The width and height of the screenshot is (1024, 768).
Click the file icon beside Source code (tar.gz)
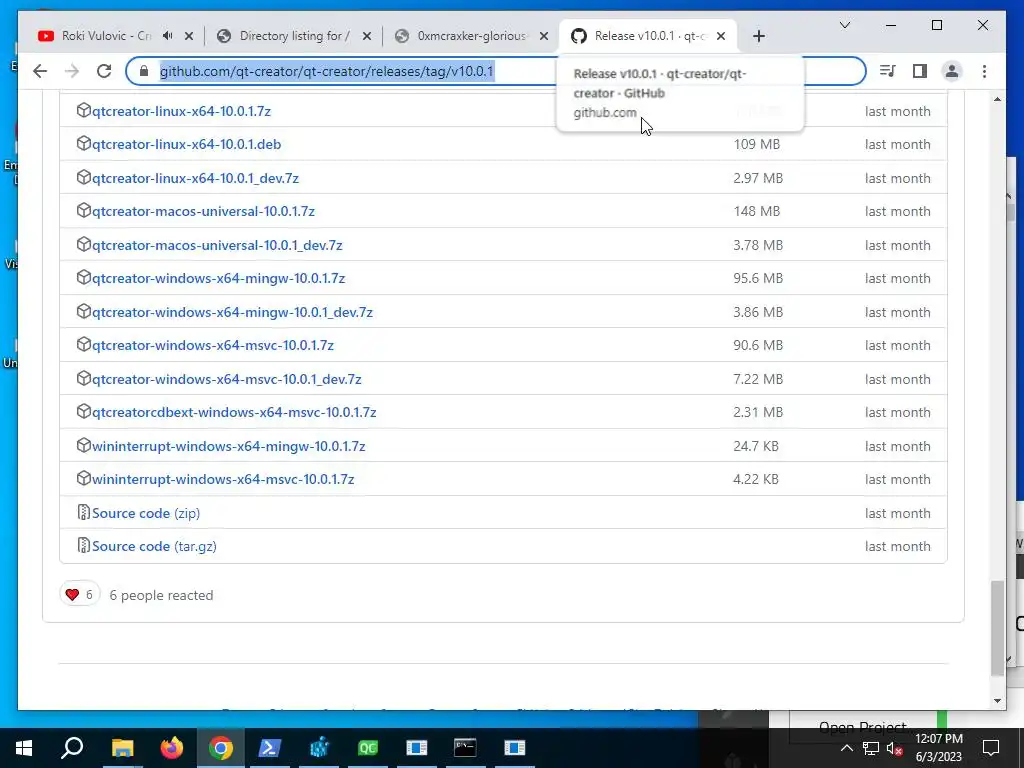click(x=84, y=546)
